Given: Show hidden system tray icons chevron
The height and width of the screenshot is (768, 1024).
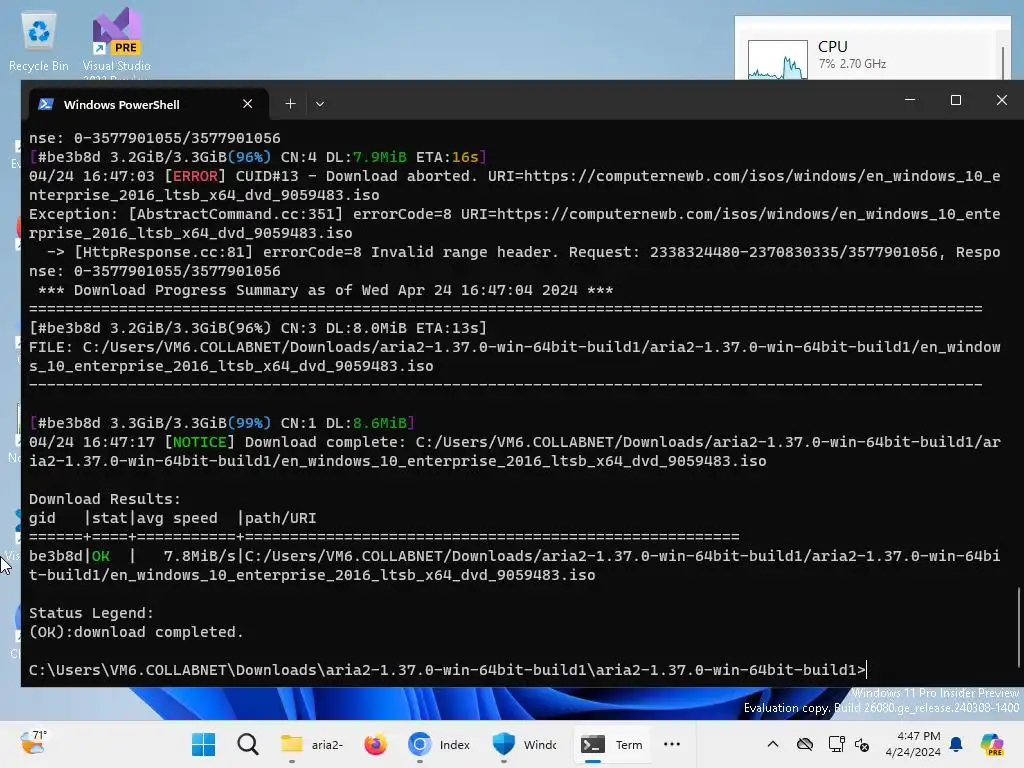Looking at the screenshot, I should pos(773,744).
